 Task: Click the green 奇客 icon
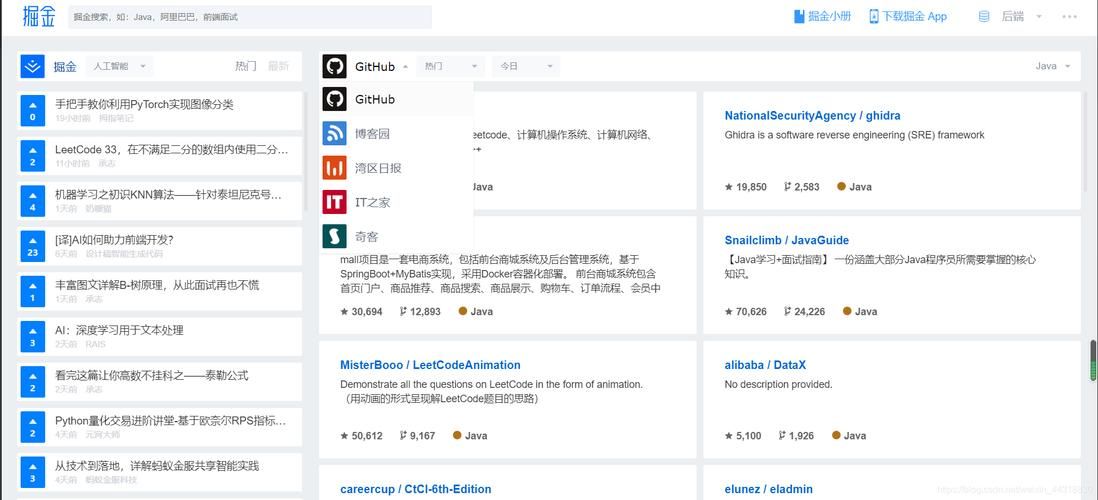334,237
